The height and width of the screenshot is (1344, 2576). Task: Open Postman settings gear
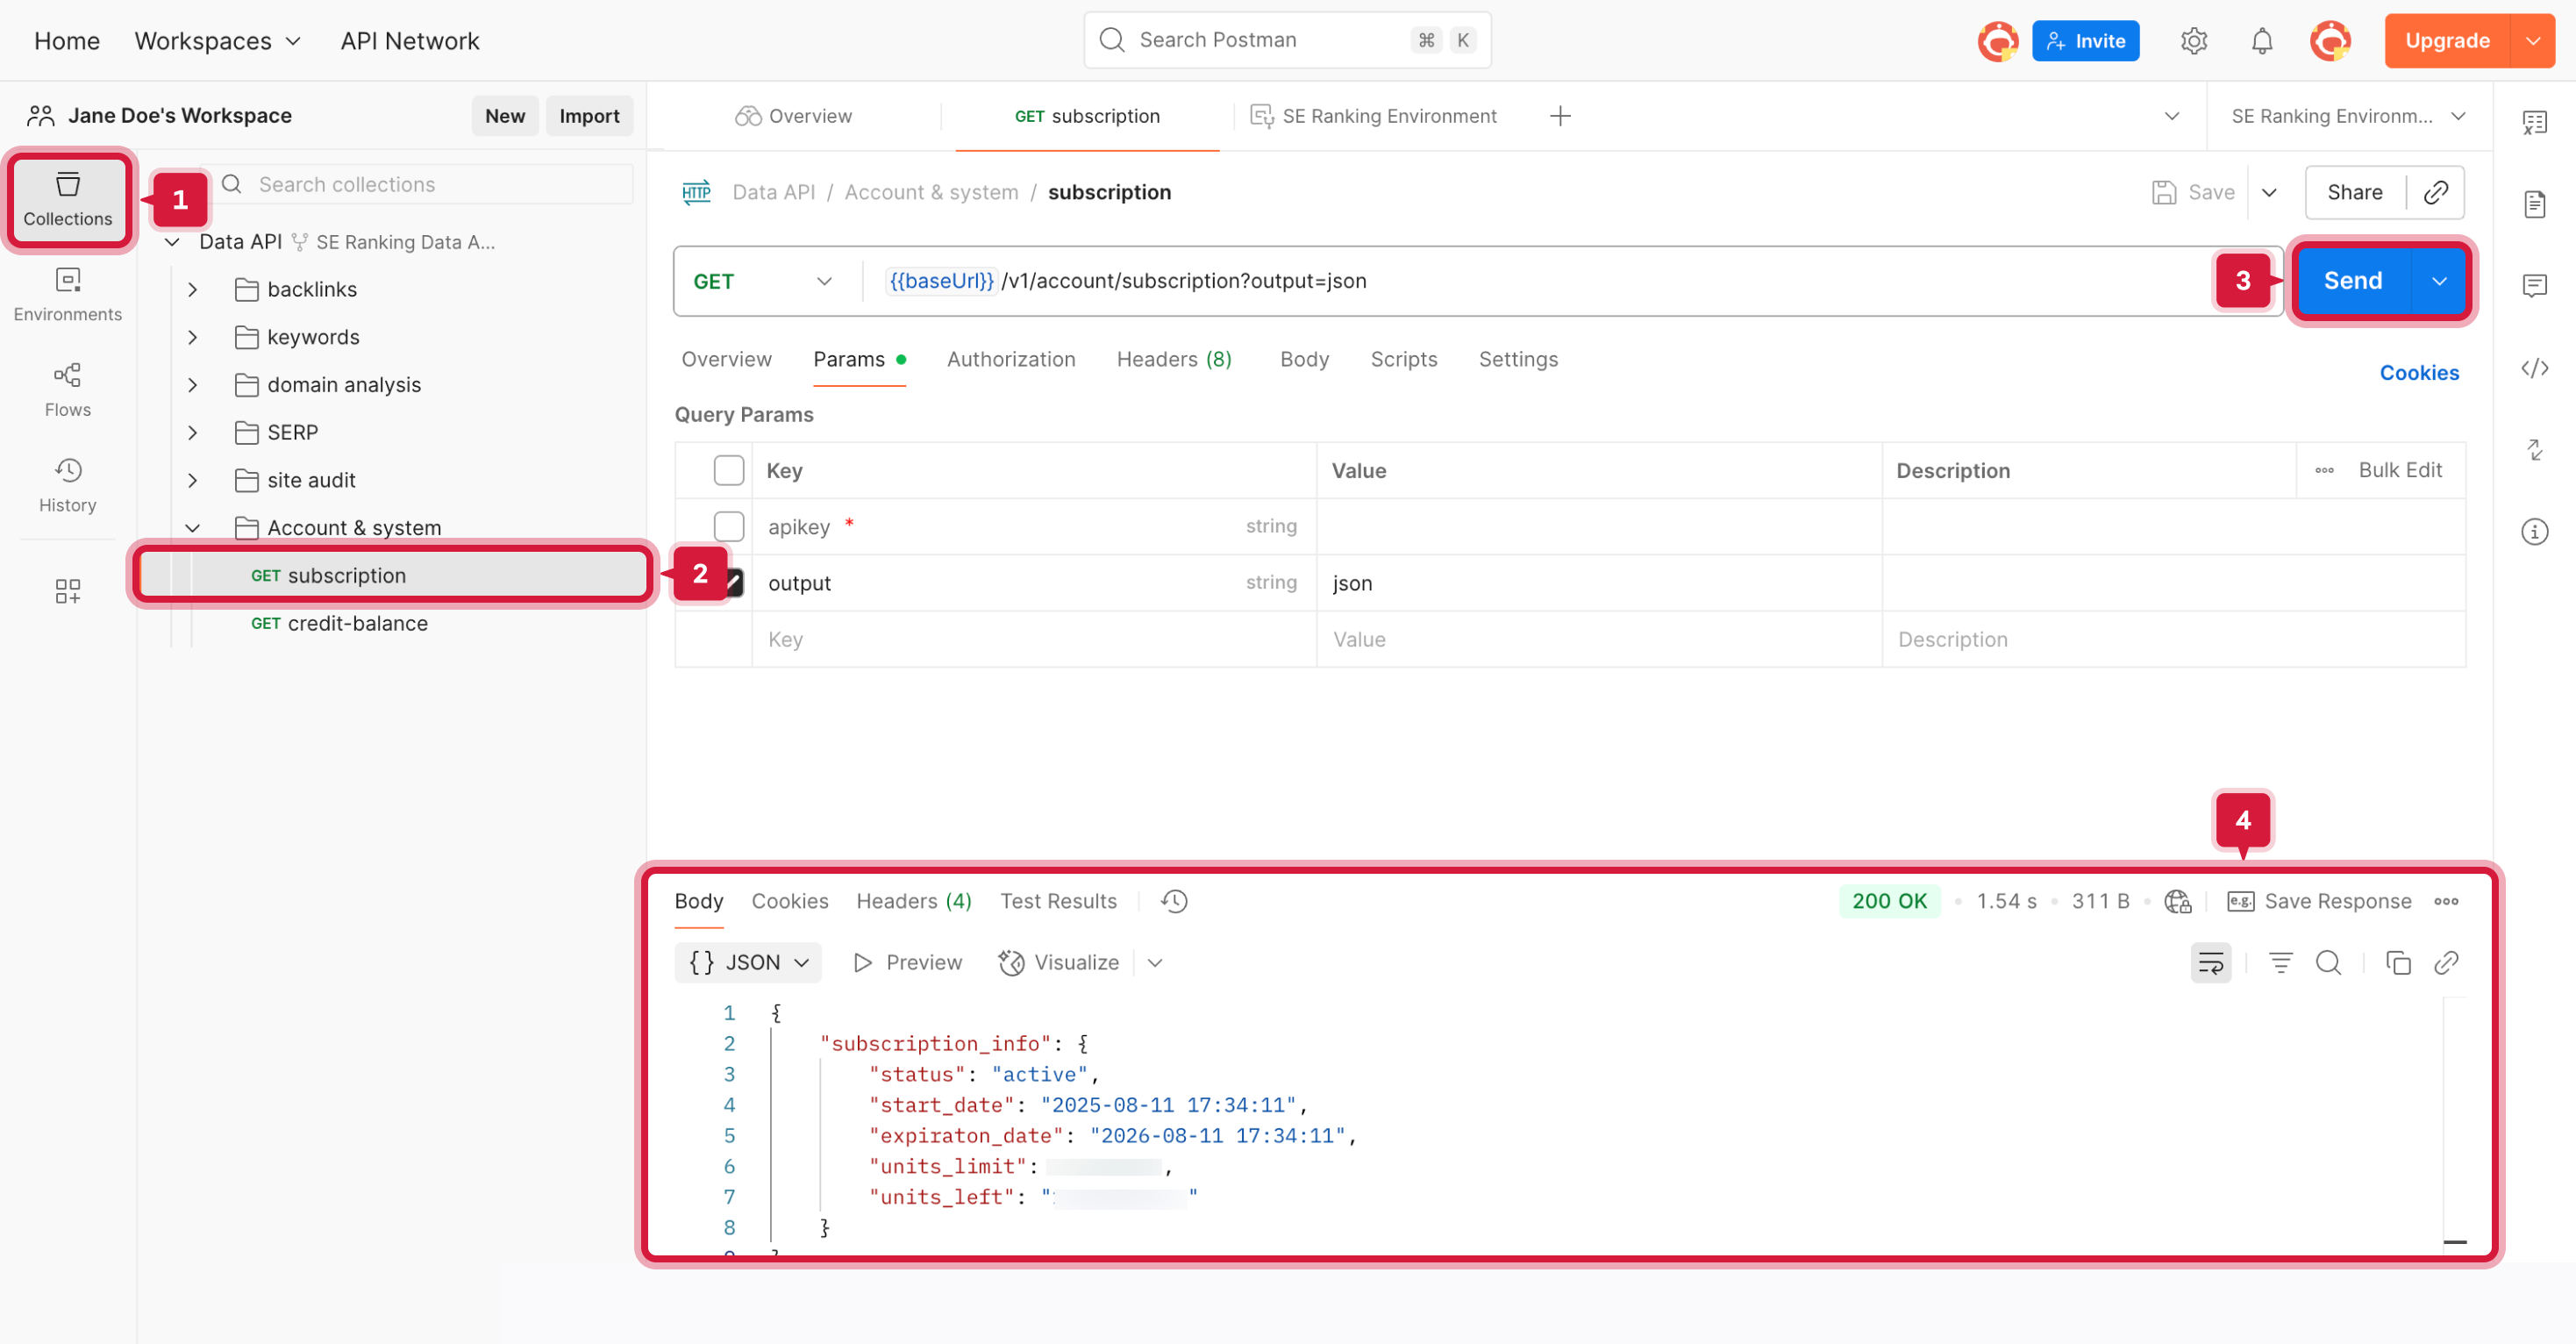[2194, 40]
